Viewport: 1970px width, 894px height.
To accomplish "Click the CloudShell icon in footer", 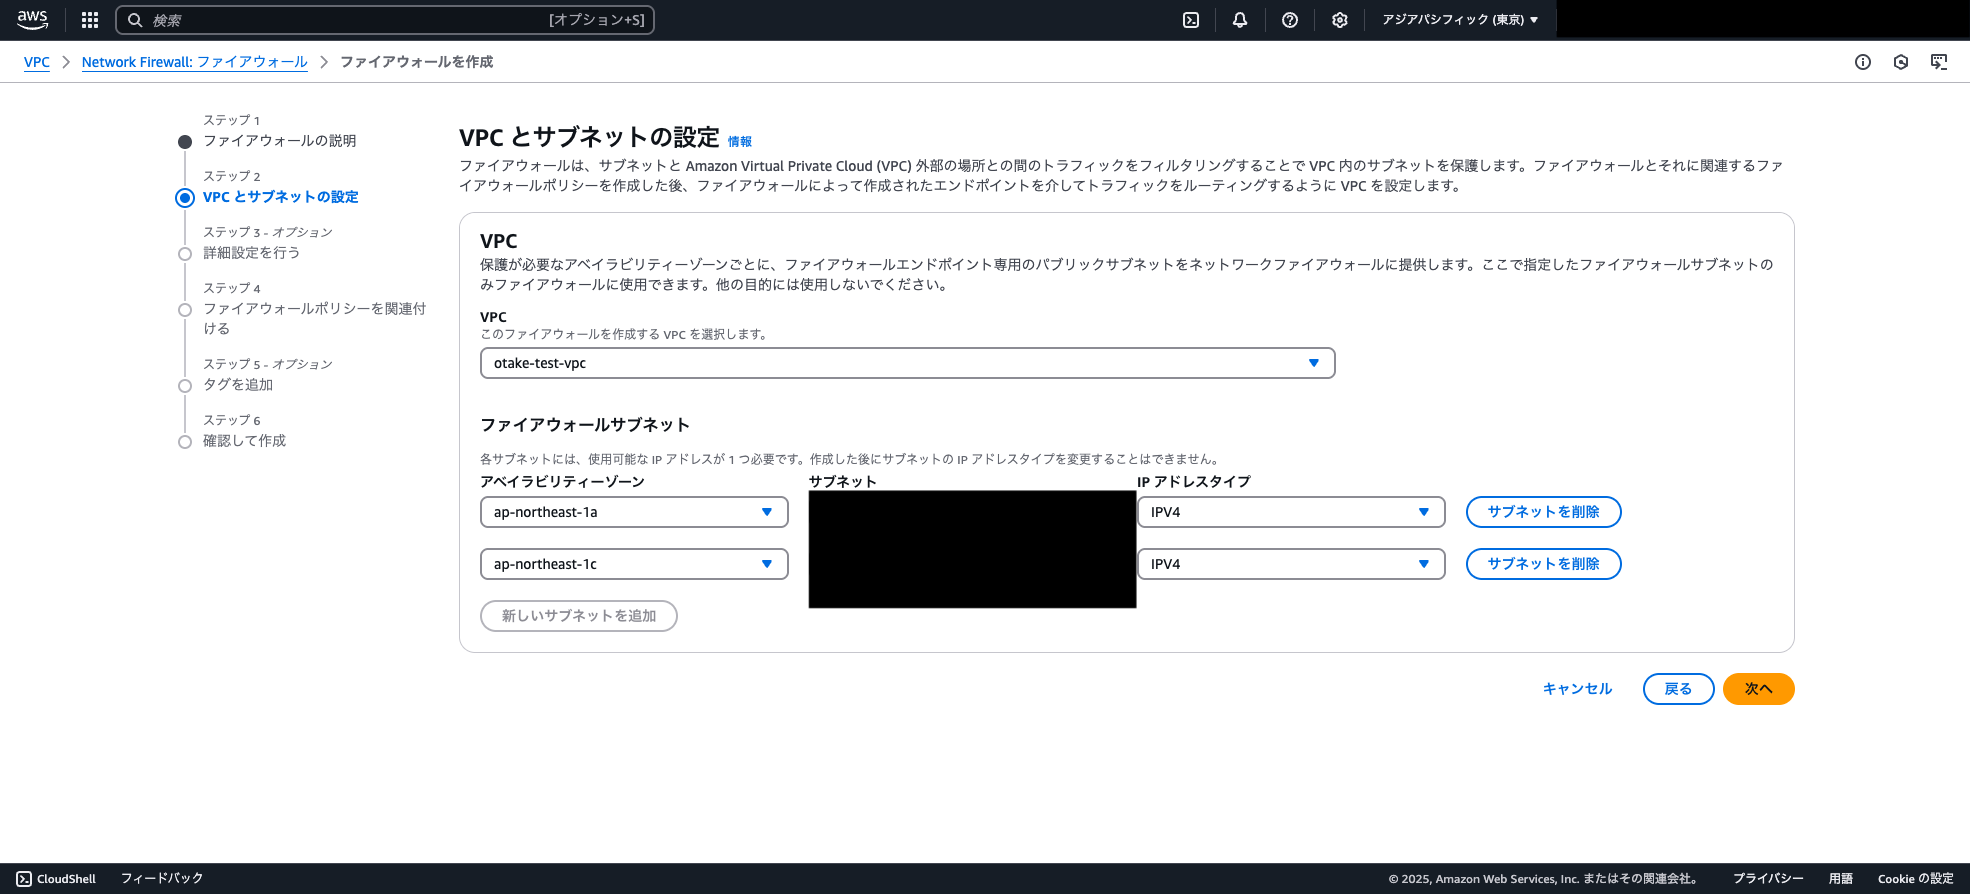I will point(24,879).
